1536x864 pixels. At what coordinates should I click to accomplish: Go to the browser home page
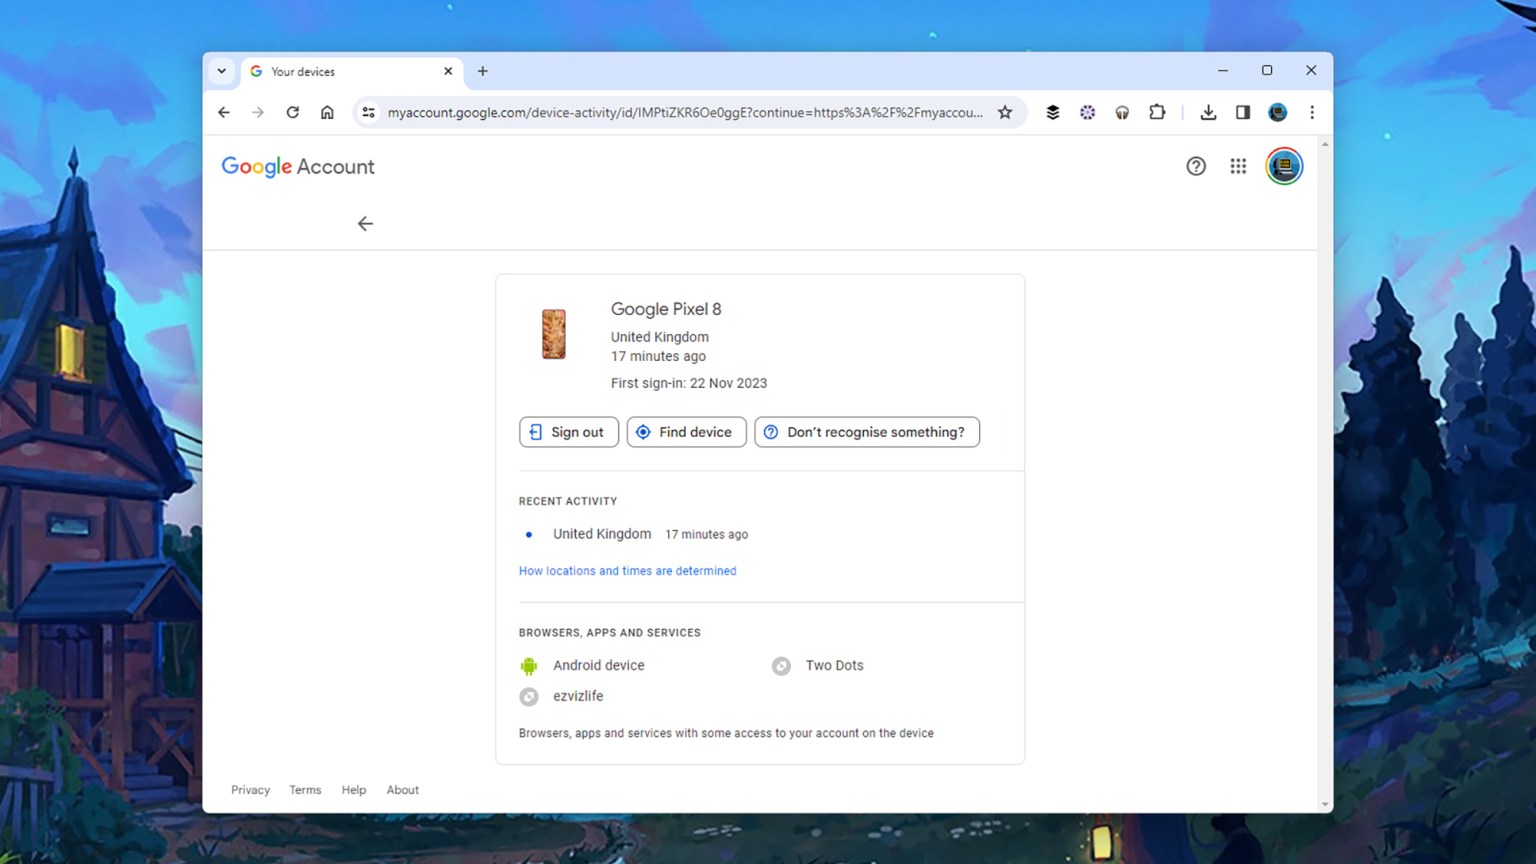(x=327, y=113)
